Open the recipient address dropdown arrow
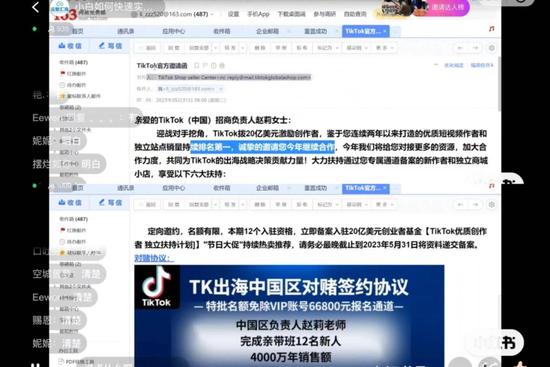 tap(221, 89)
